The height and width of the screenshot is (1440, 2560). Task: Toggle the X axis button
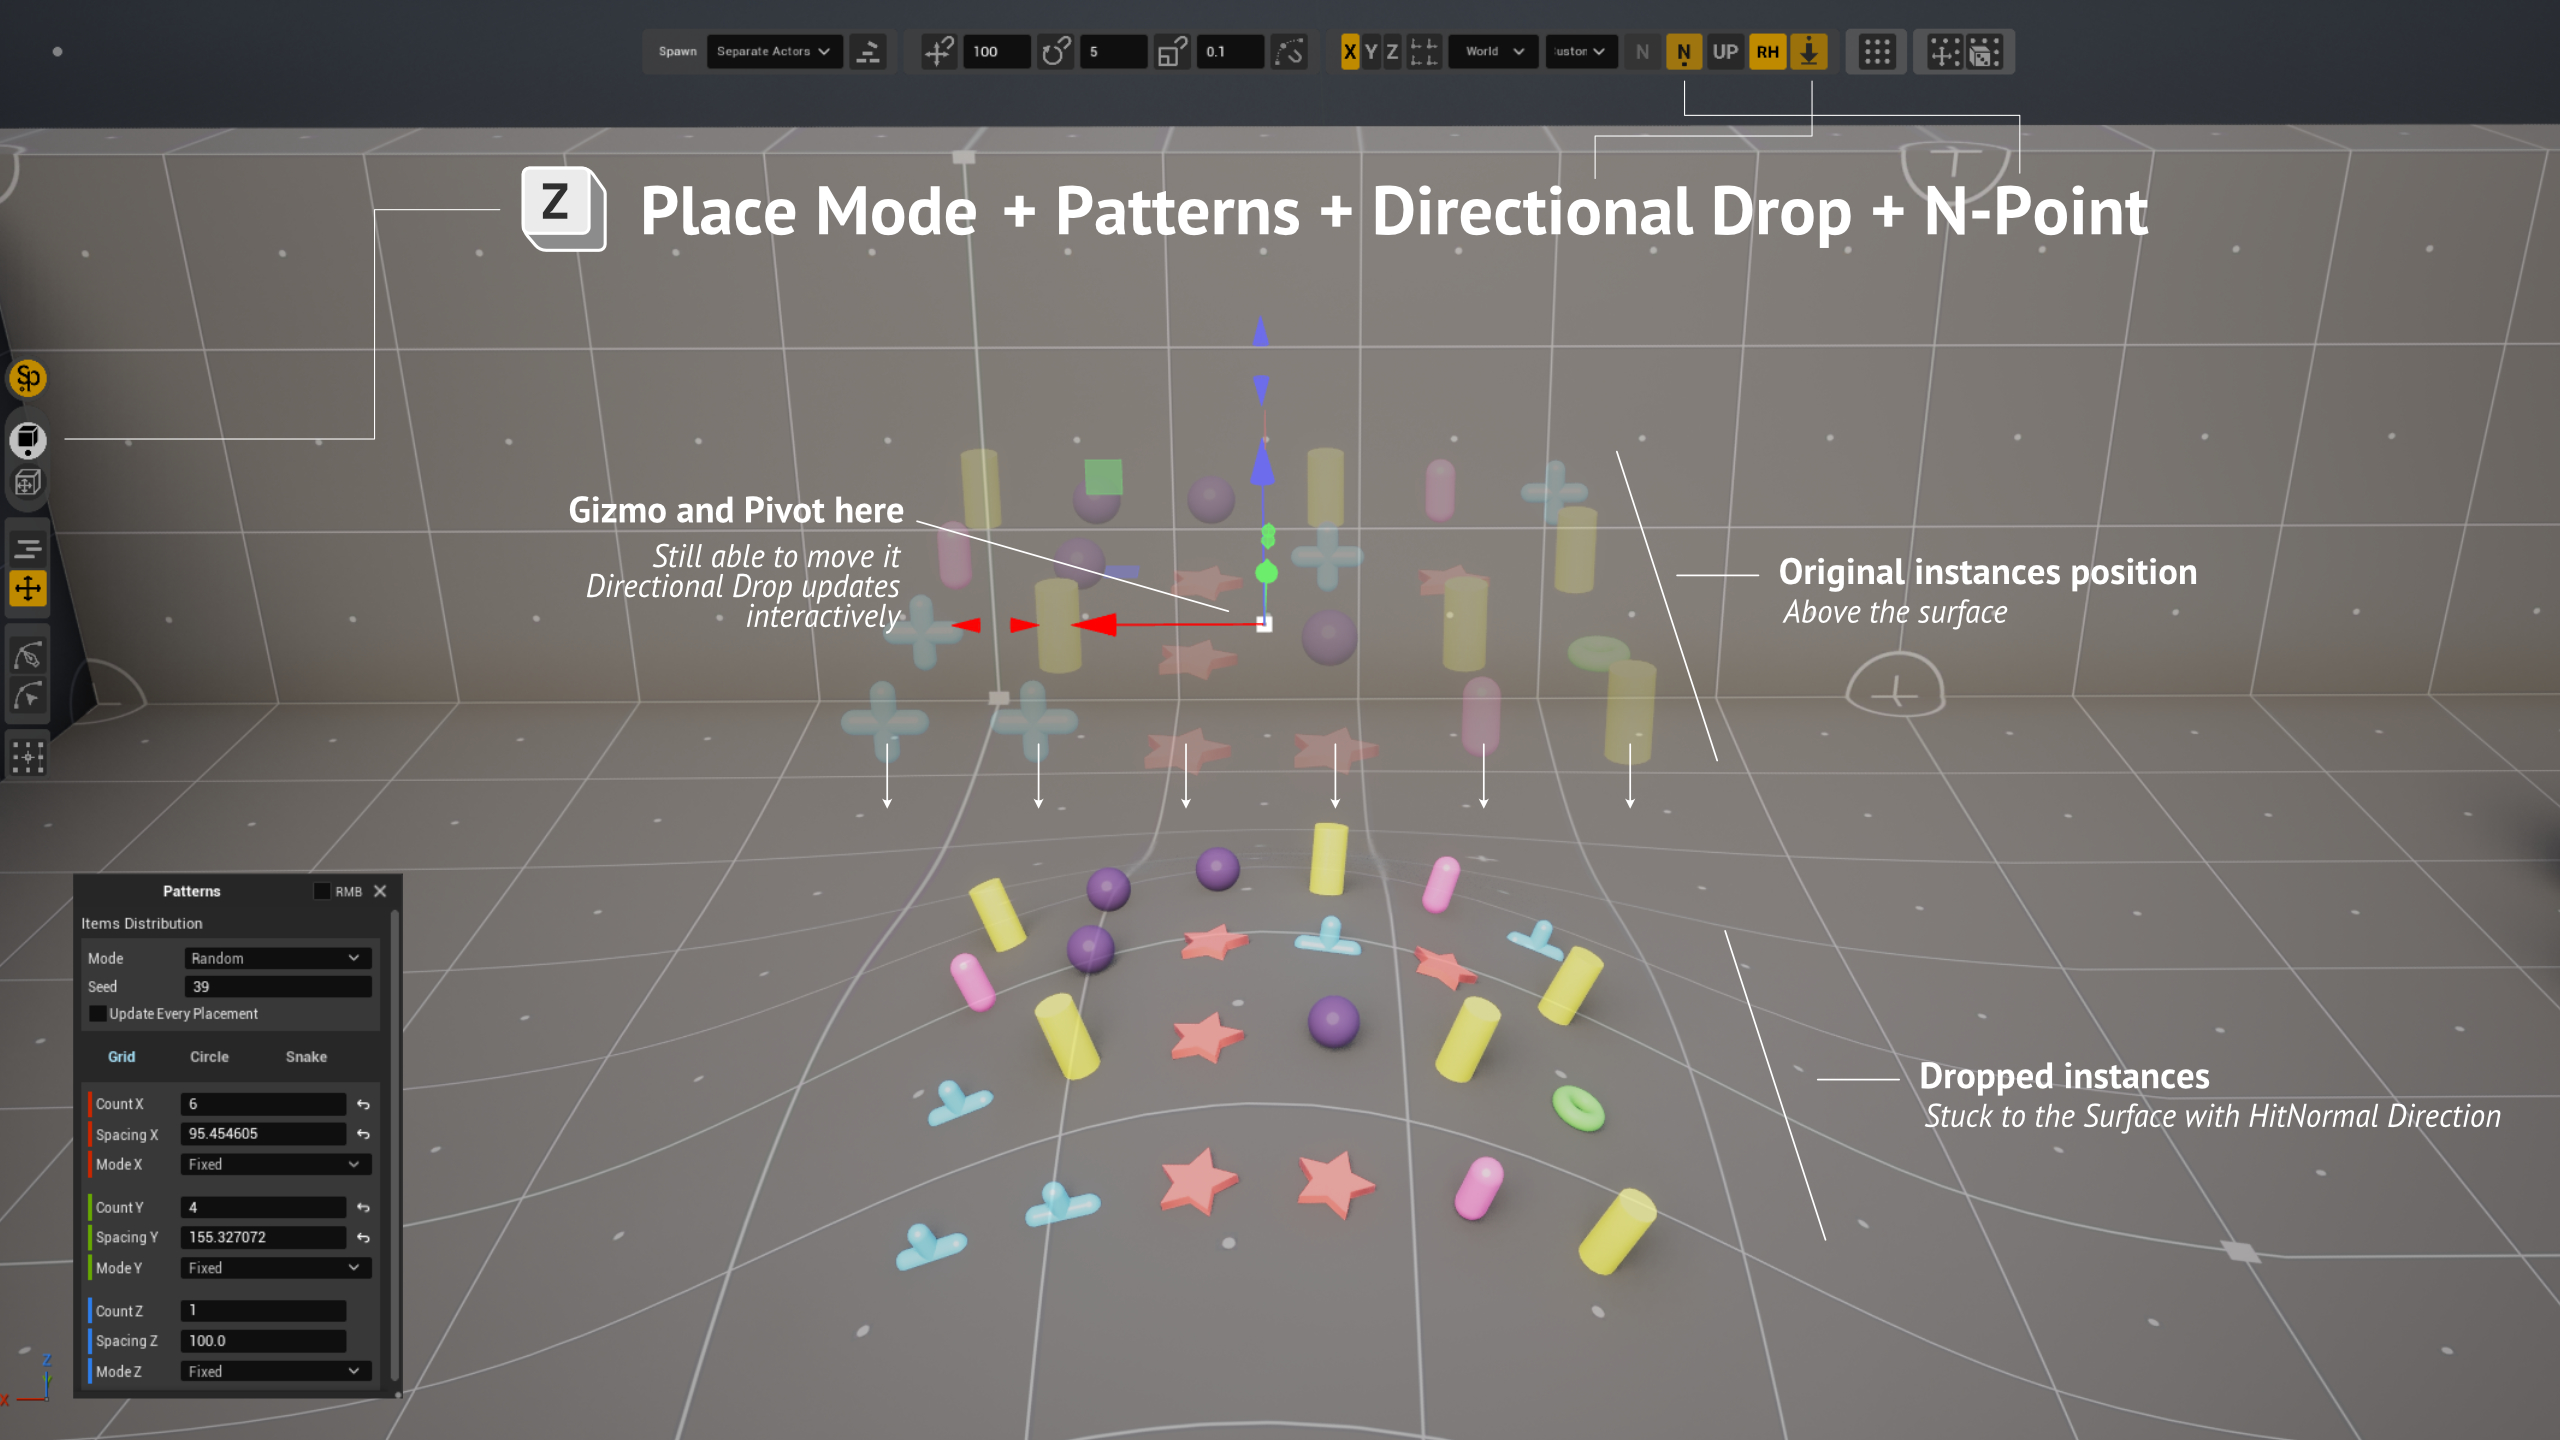[x=1350, y=51]
